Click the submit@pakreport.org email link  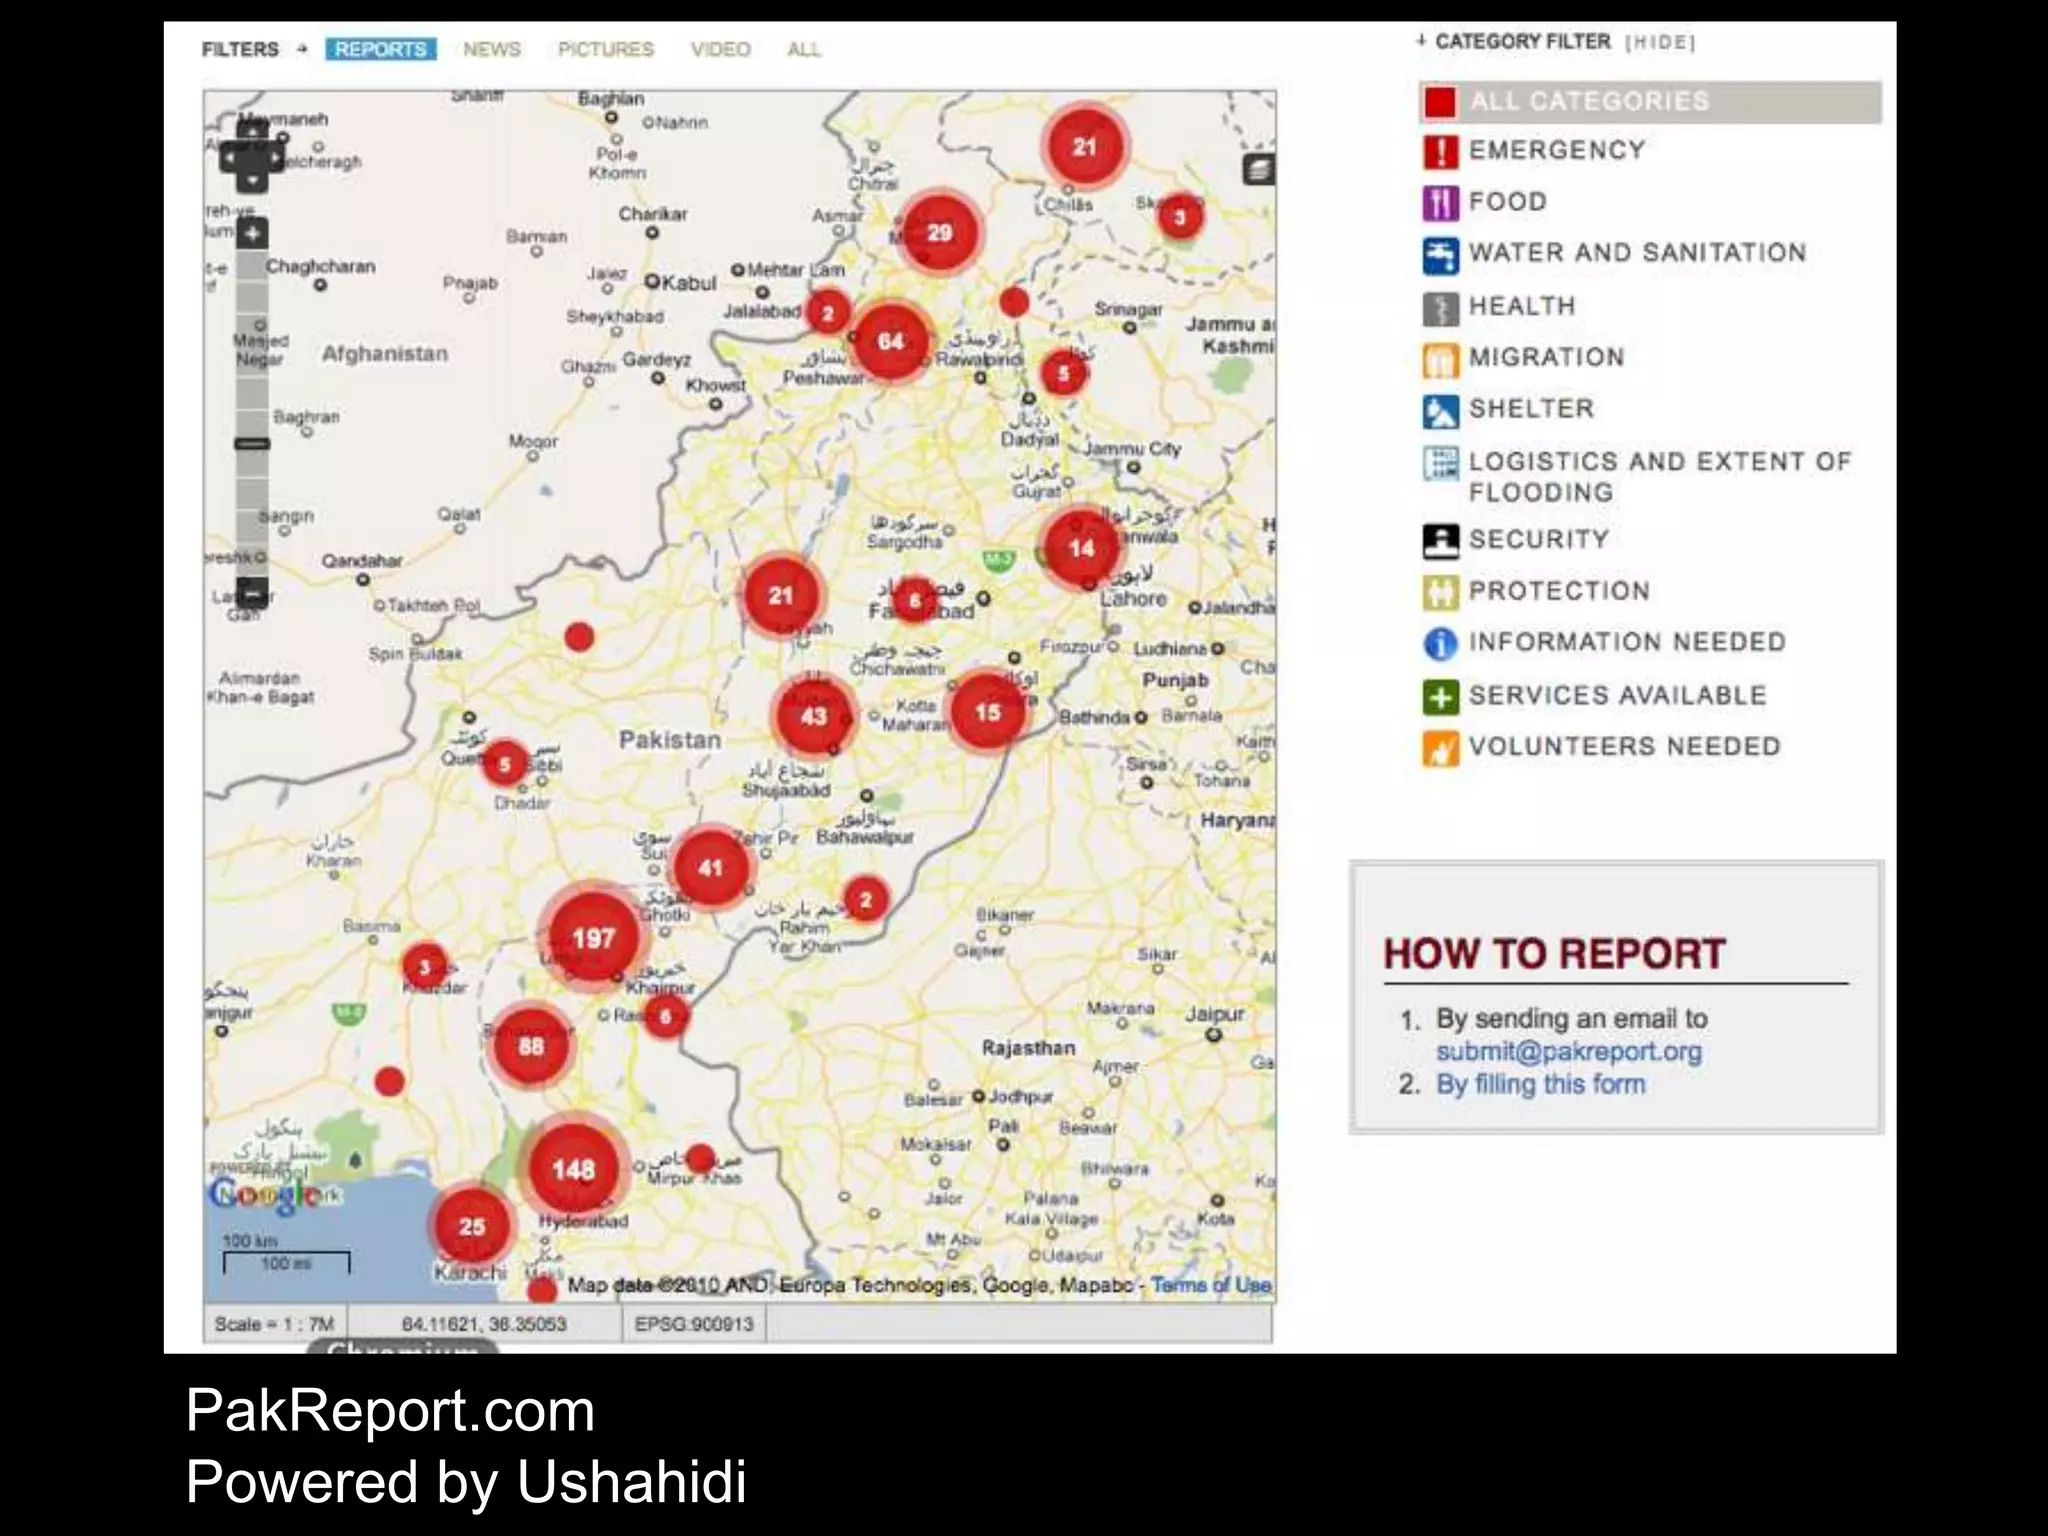(x=1569, y=1052)
